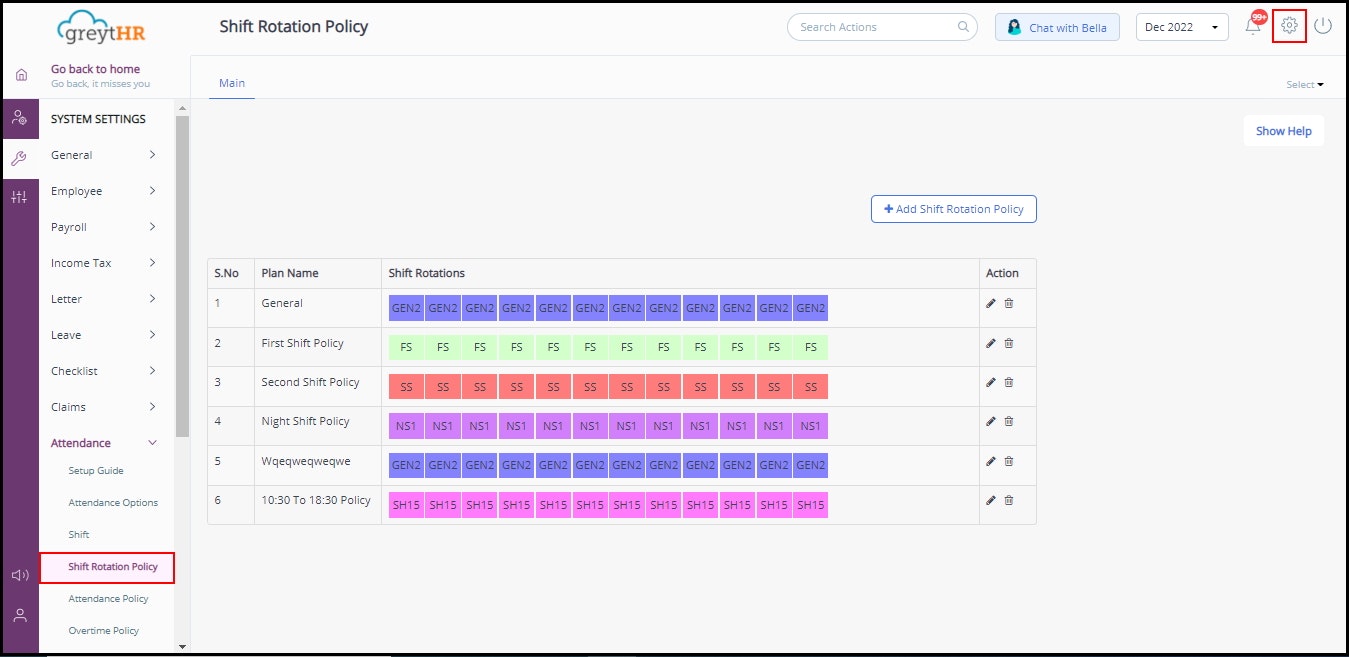Expand the Claims settings menu

pyautogui.click(x=104, y=407)
